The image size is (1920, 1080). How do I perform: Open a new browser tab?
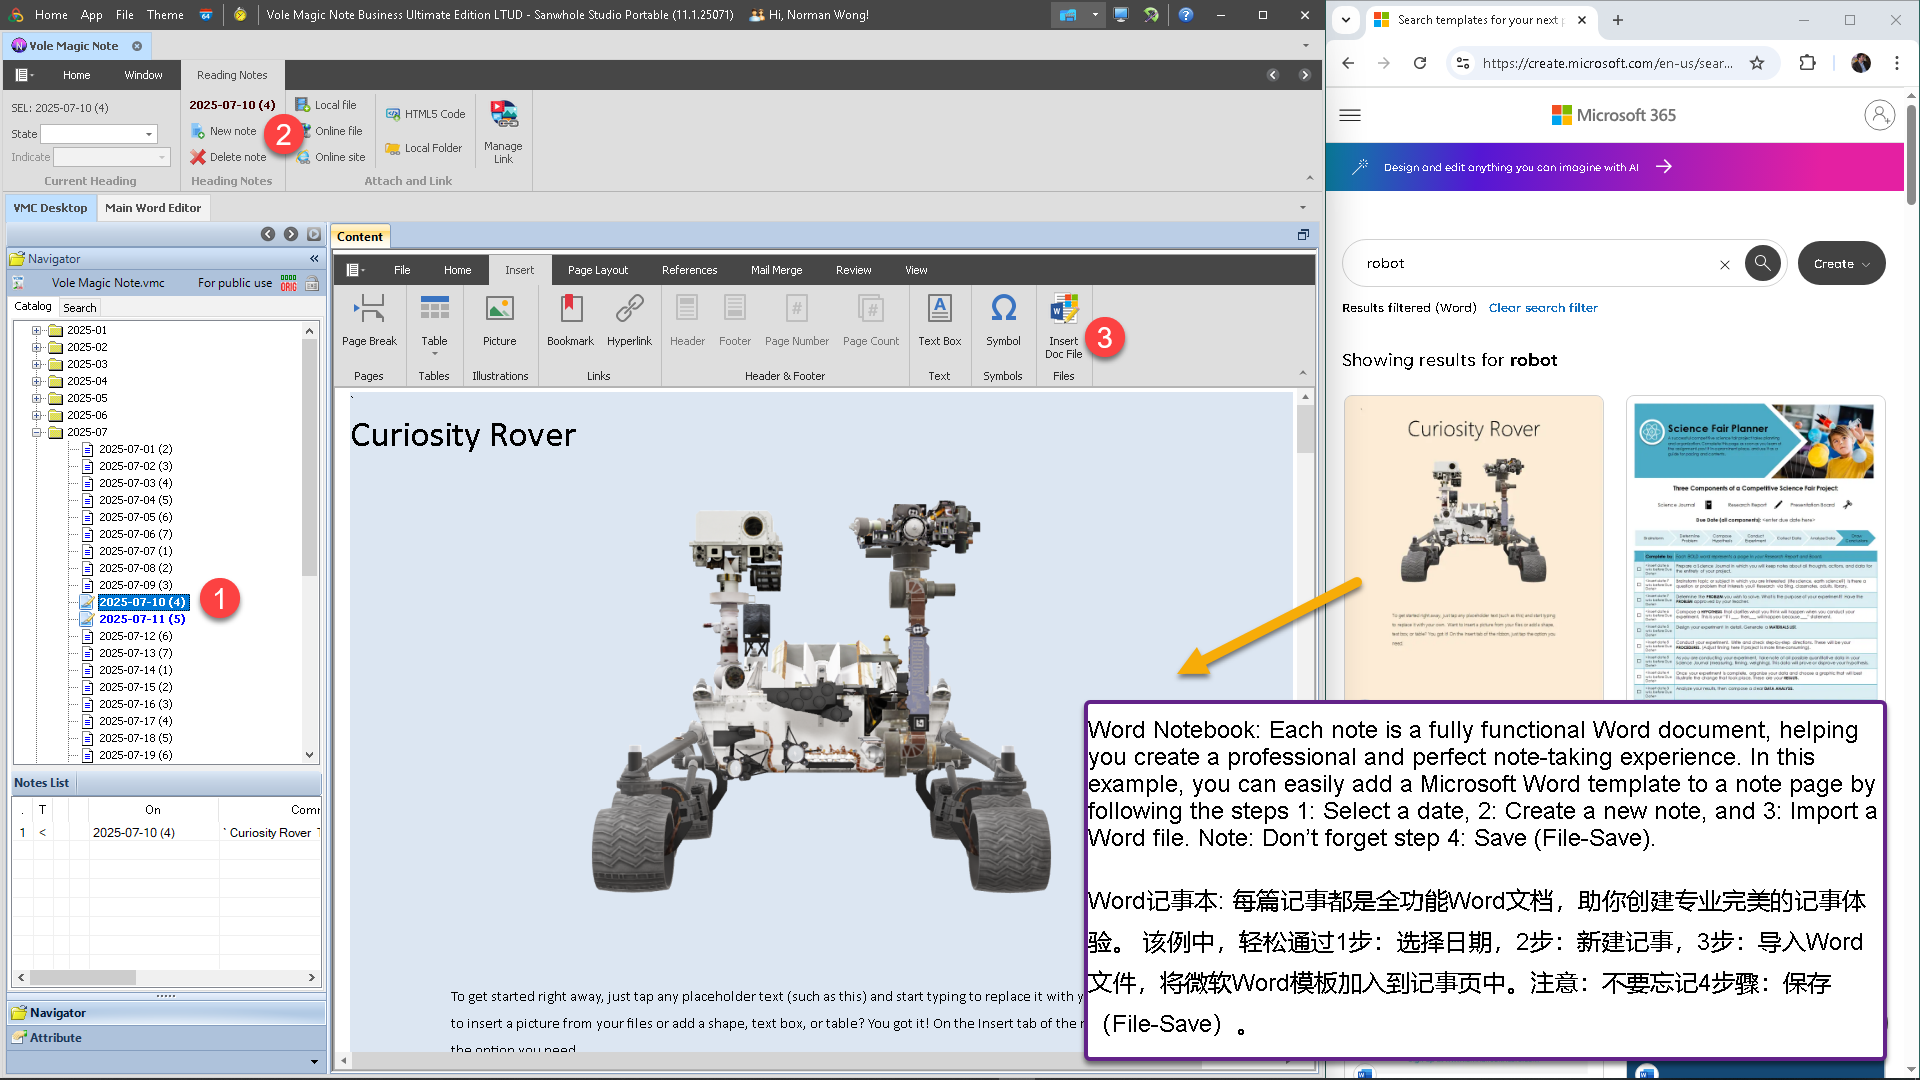coord(1618,19)
